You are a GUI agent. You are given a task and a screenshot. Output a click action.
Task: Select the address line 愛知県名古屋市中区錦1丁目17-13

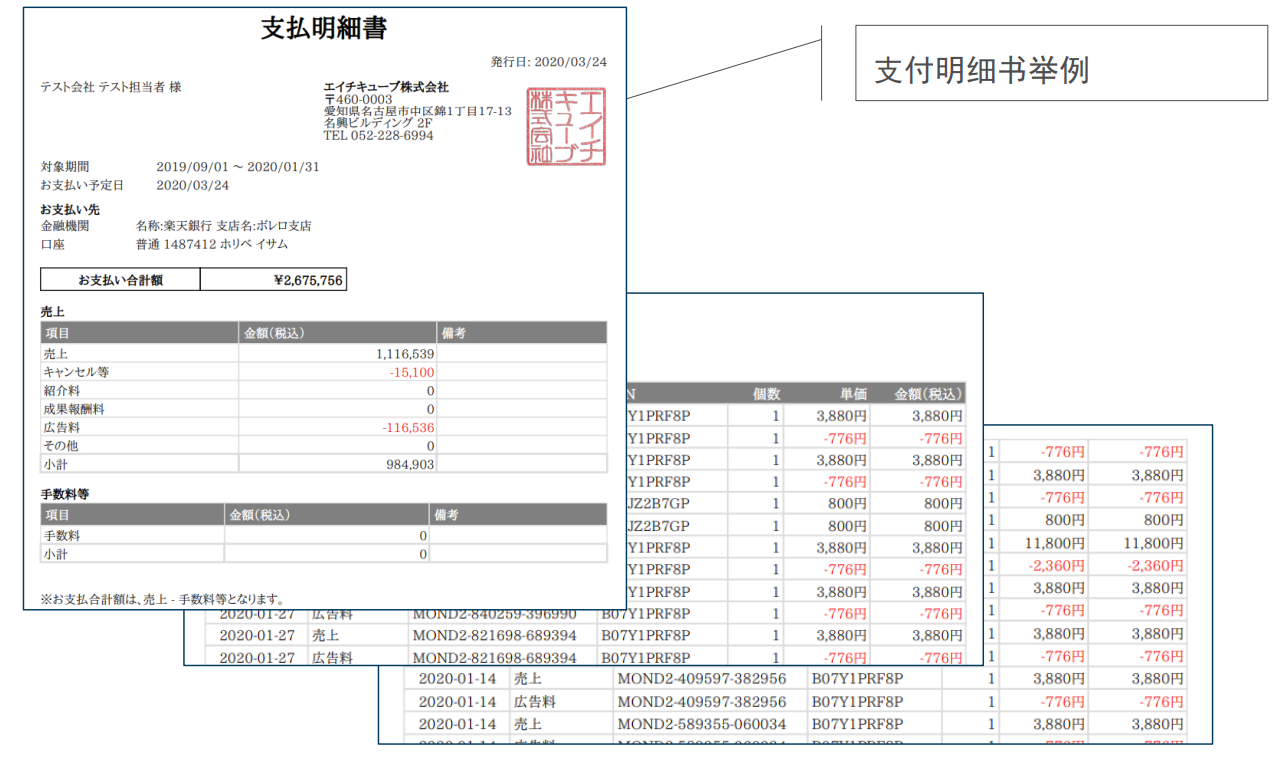coord(417,112)
